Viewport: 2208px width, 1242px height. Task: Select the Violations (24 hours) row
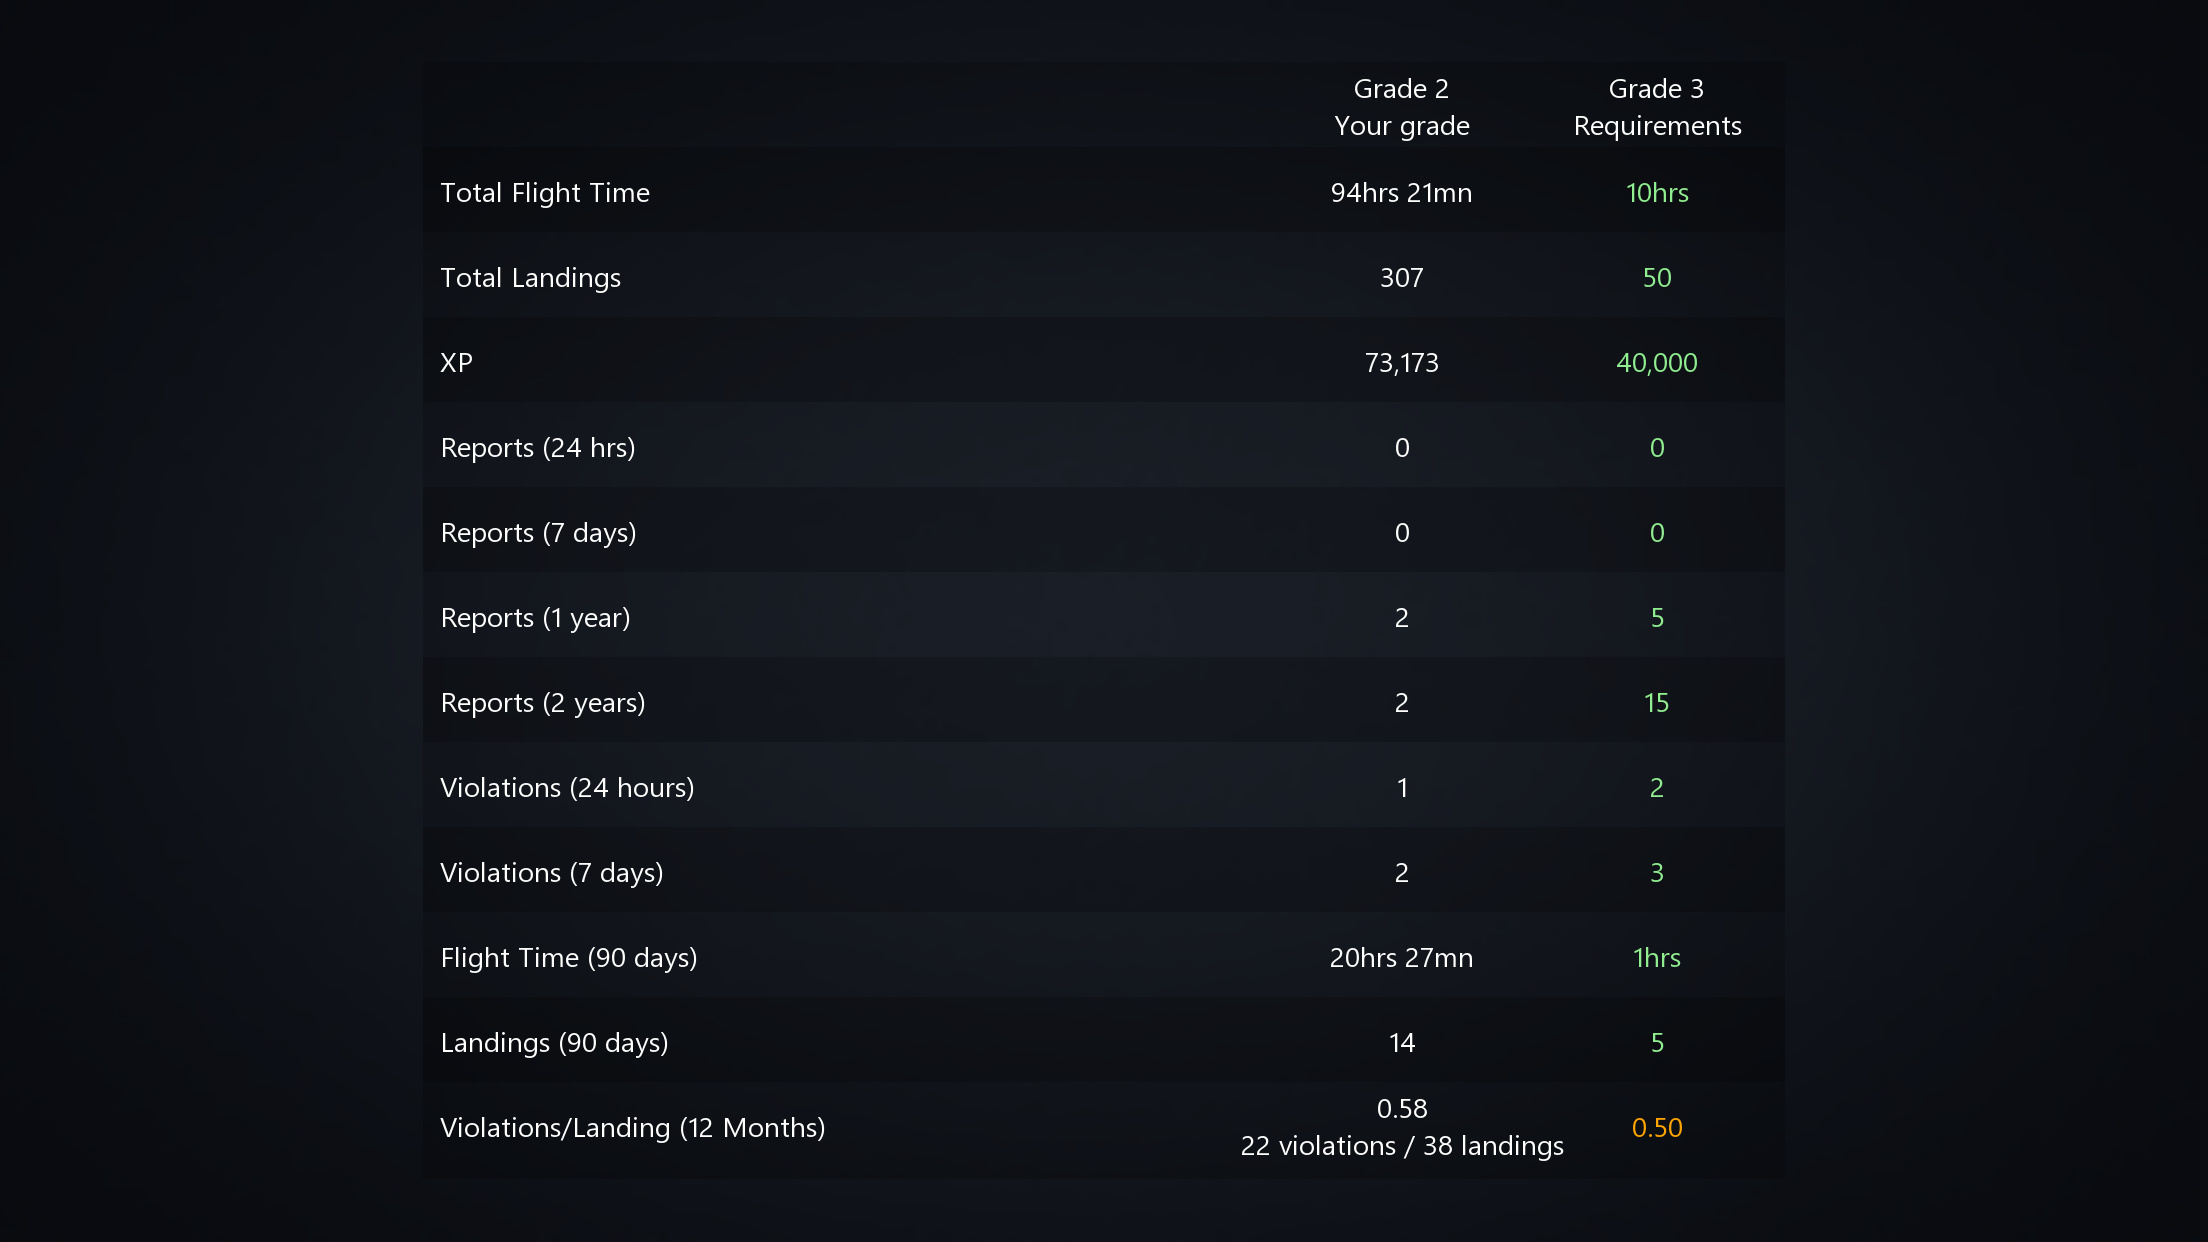point(1103,787)
